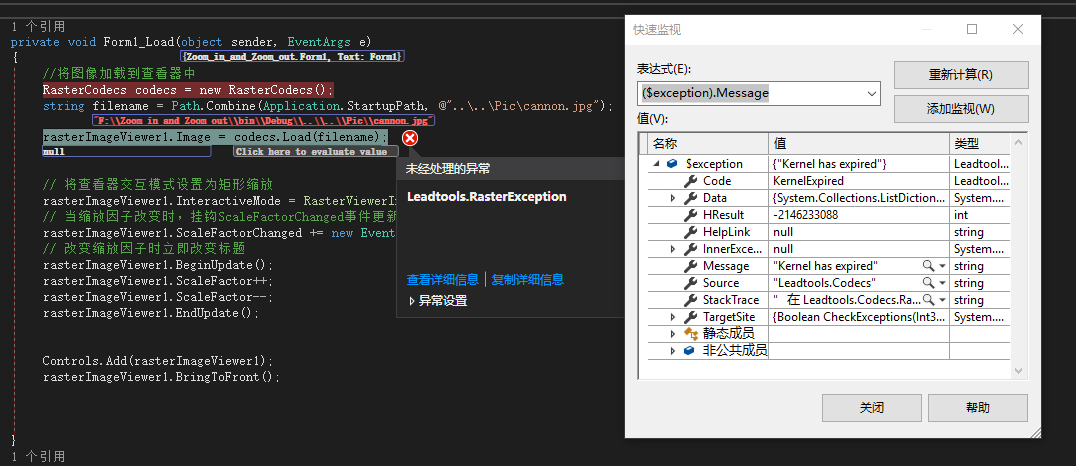Click the 重新计算(R) button

click(961, 75)
